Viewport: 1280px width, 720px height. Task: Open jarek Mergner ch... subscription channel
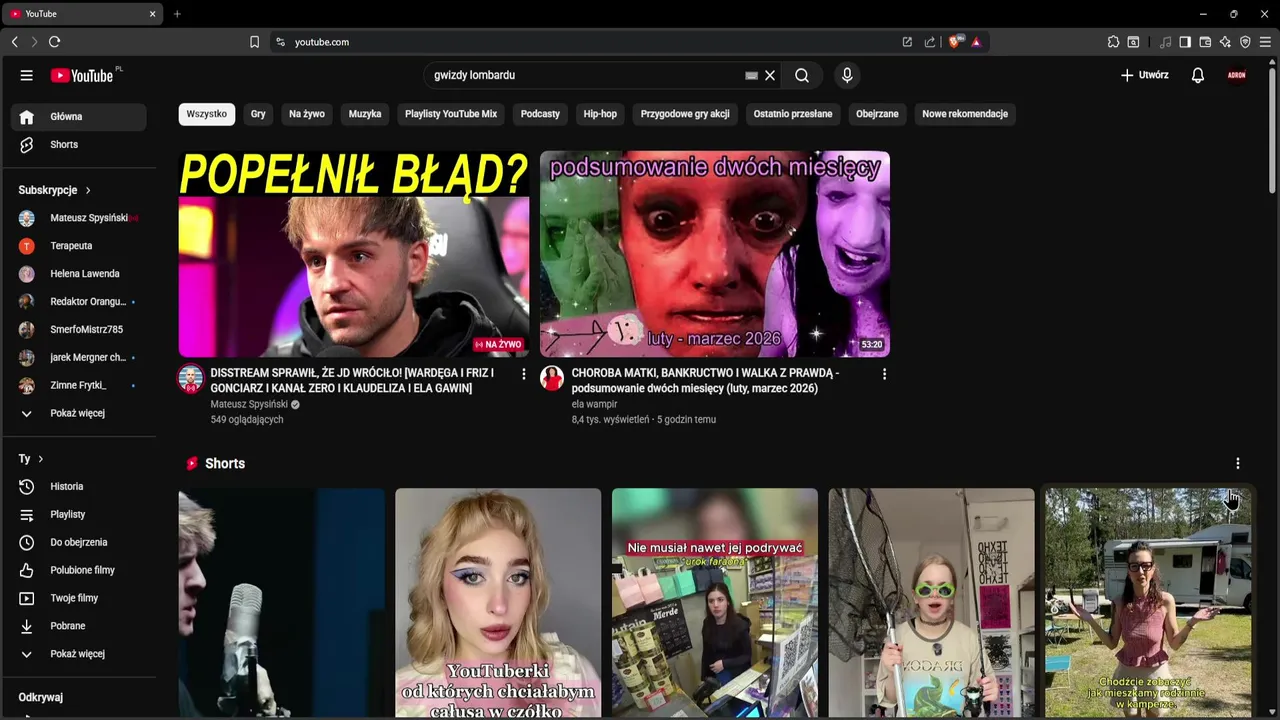[79, 358]
